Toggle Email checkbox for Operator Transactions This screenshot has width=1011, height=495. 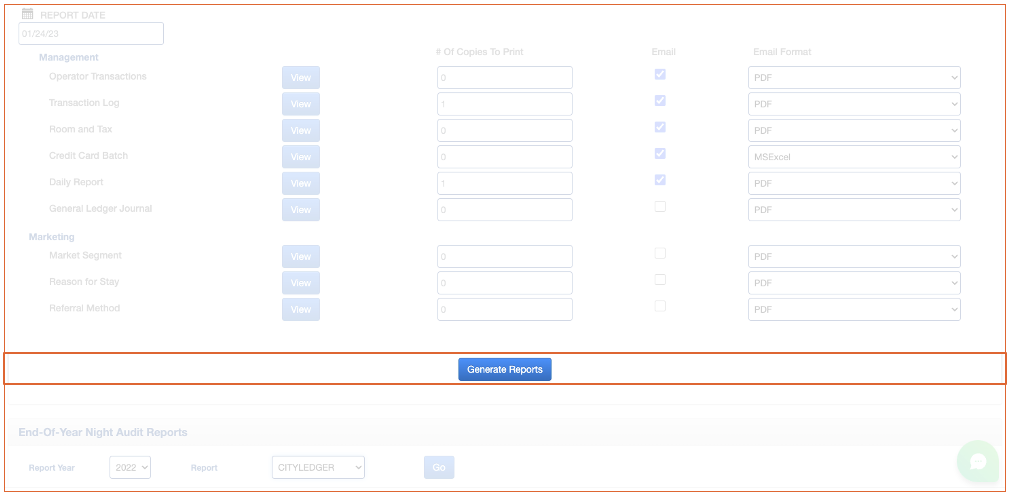(x=660, y=74)
